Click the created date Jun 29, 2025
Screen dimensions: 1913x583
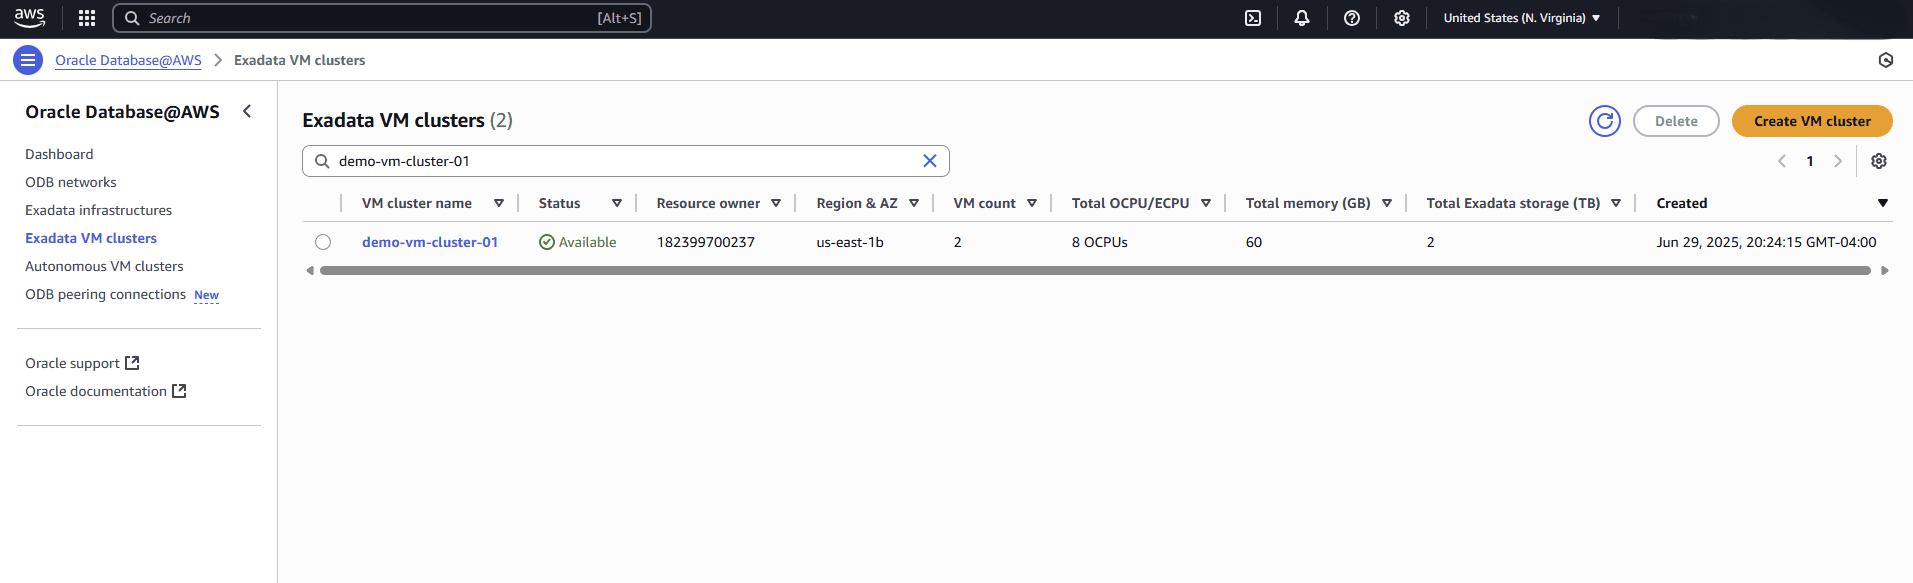[x=1766, y=242]
